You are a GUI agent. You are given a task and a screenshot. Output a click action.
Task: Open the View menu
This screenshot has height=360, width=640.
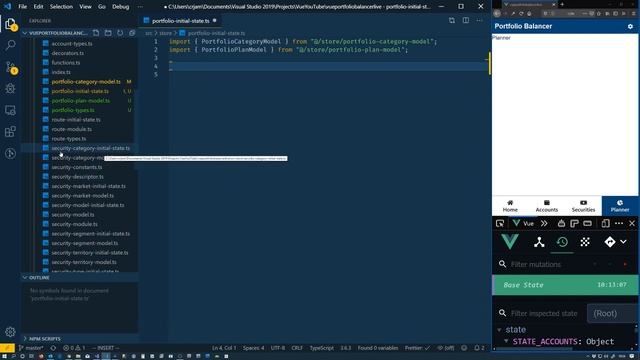point(85,7)
